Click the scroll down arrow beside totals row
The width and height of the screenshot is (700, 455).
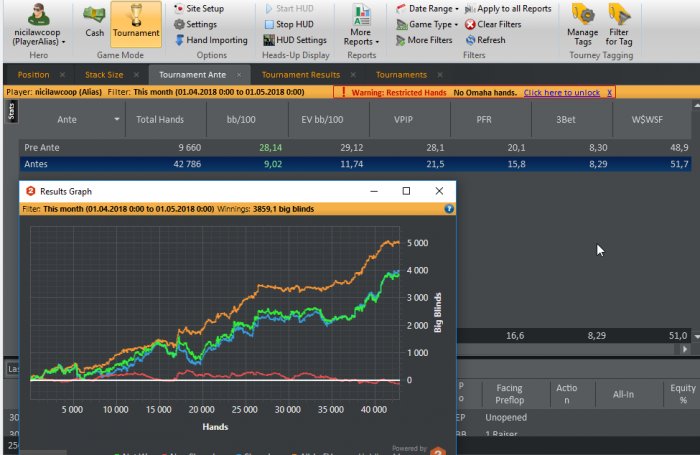[x=696, y=336]
